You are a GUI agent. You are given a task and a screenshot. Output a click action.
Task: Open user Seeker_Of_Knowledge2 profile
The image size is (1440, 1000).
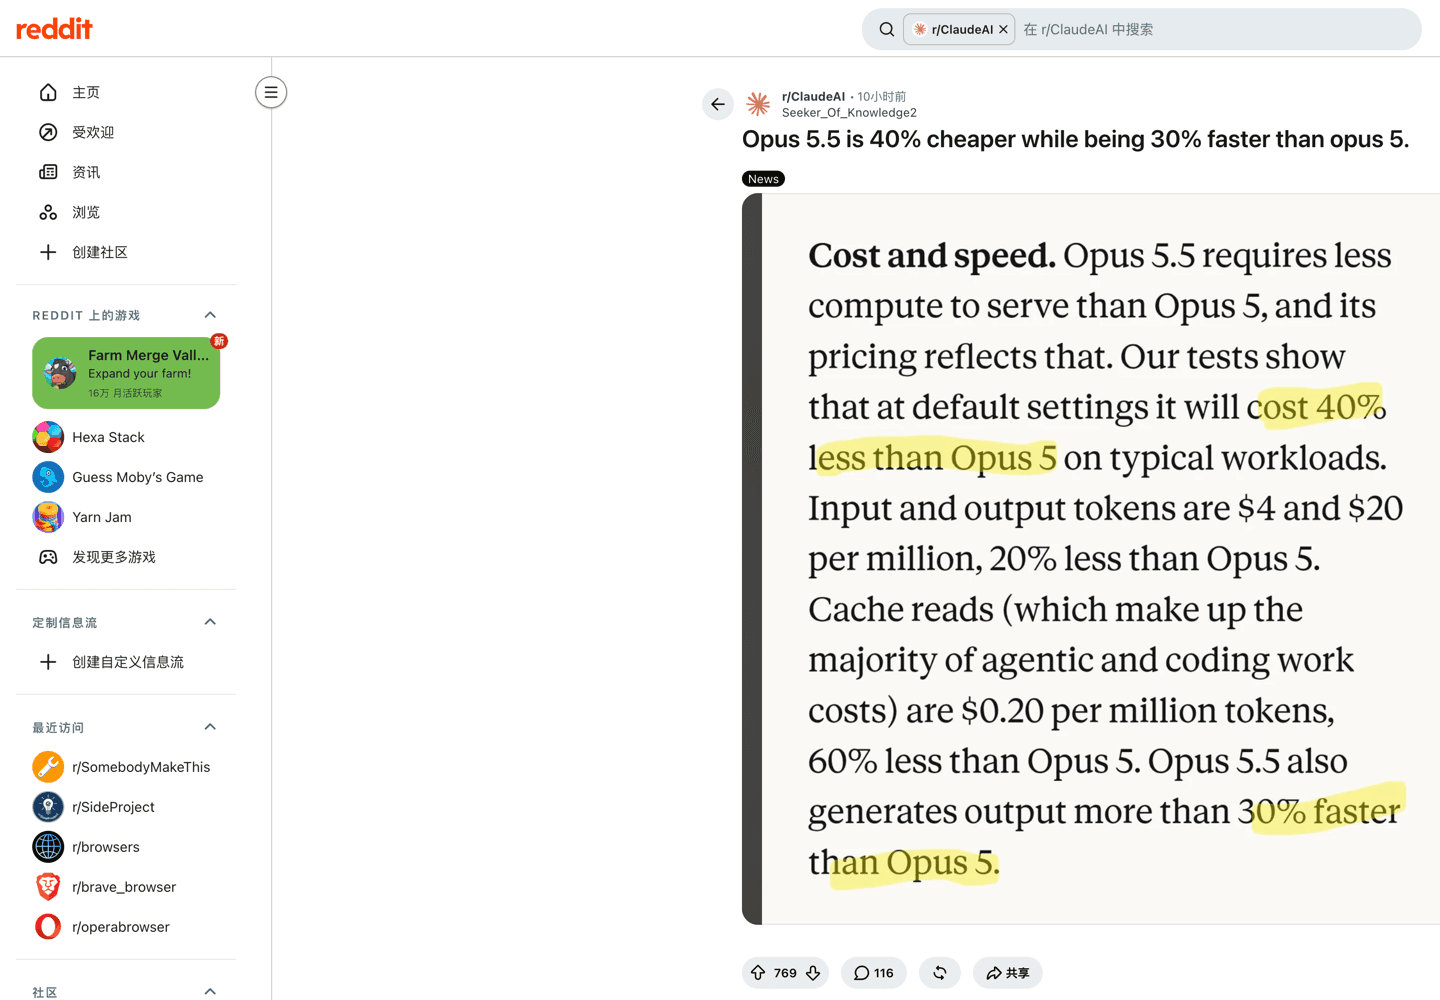click(849, 113)
